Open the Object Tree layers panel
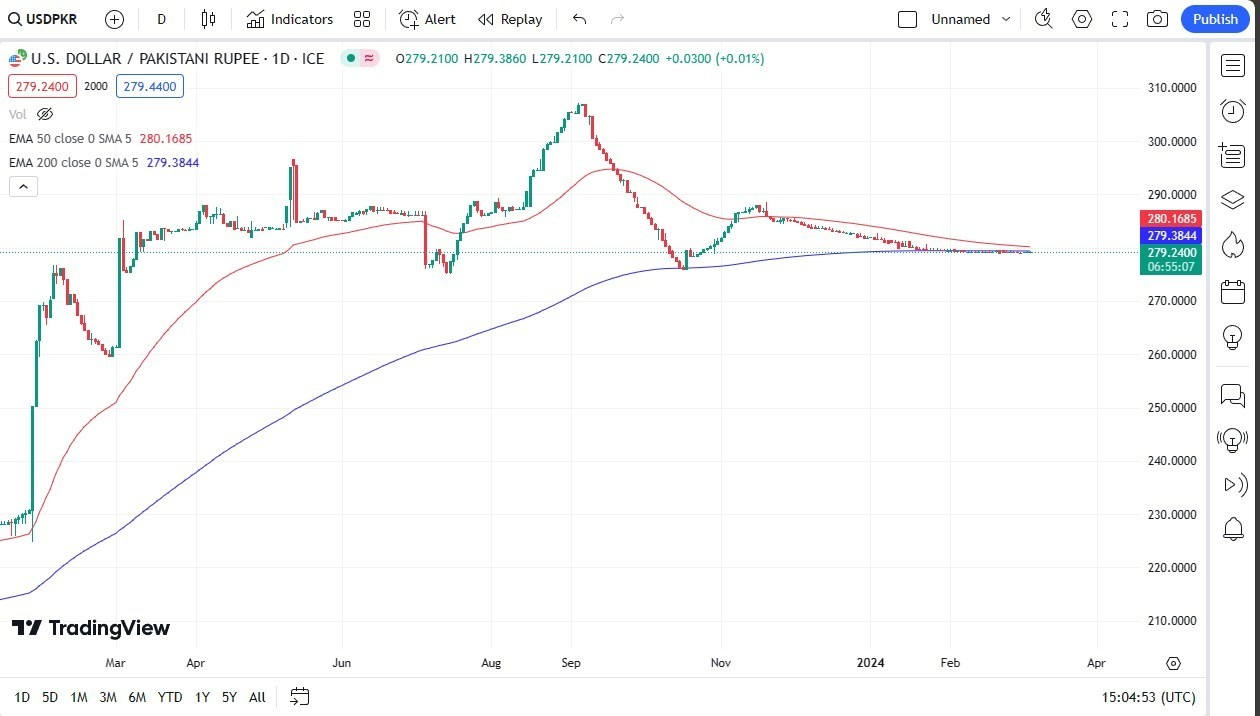 tap(1232, 199)
